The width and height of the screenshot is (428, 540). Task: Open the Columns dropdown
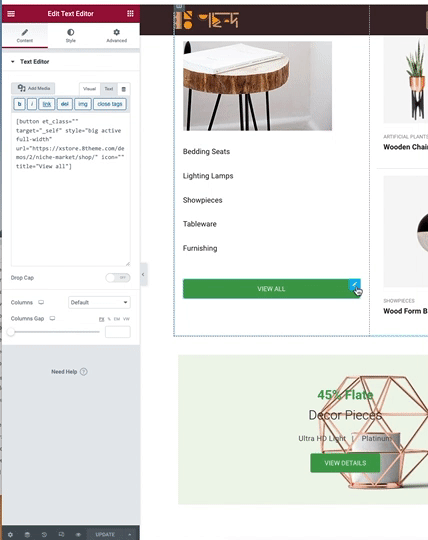99,302
